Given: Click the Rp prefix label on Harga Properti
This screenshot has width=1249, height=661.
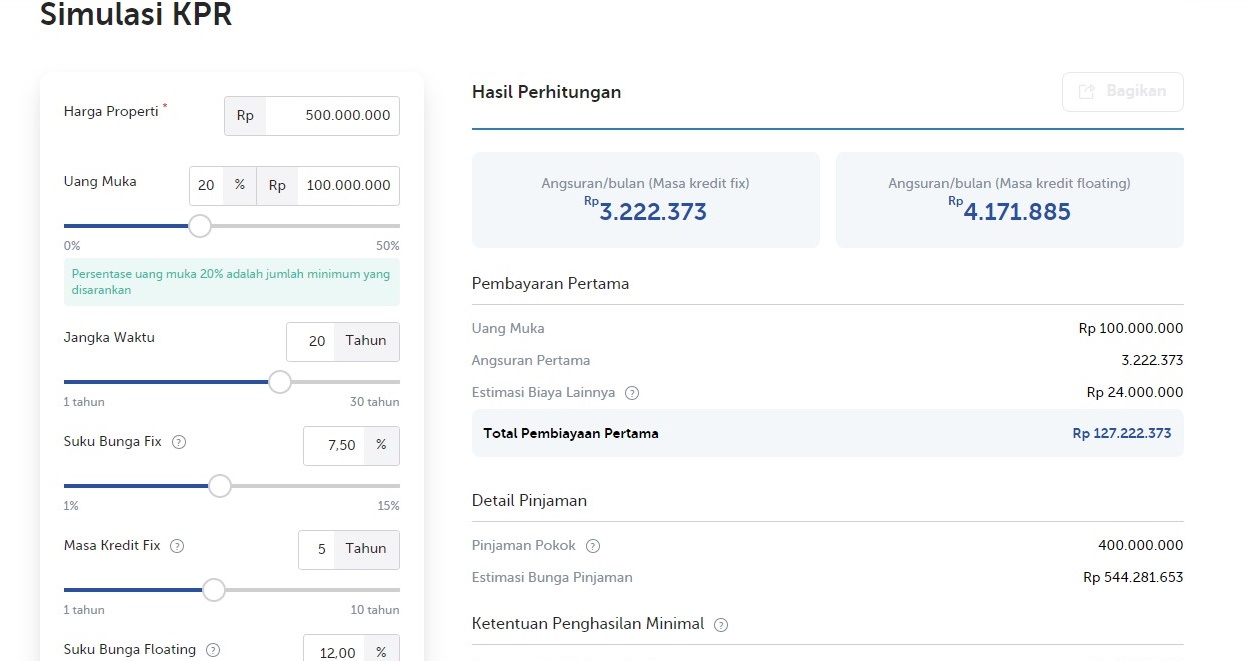Looking at the screenshot, I should 244,115.
